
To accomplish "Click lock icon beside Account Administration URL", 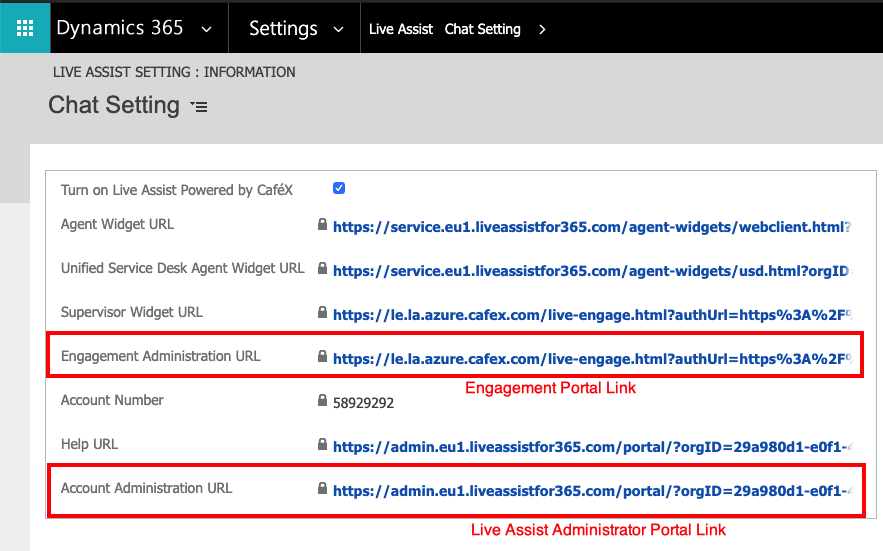I will pyautogui.click(x=322, y=488).
